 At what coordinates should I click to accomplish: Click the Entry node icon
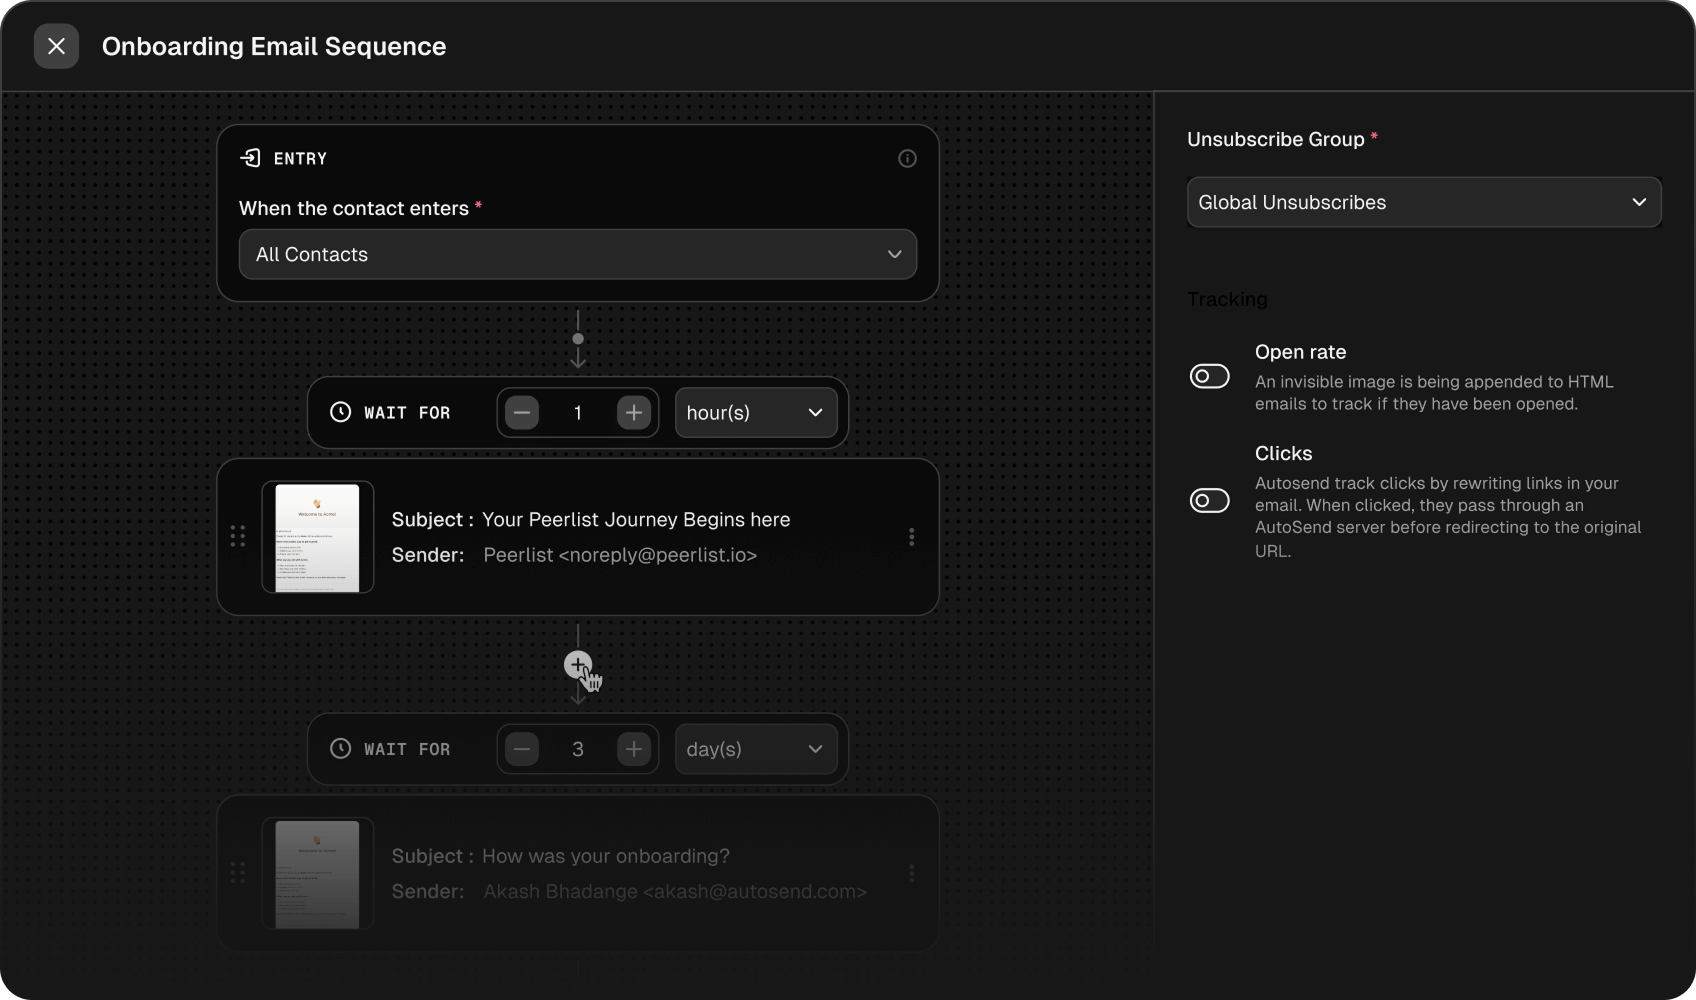(x=252, y=158)
